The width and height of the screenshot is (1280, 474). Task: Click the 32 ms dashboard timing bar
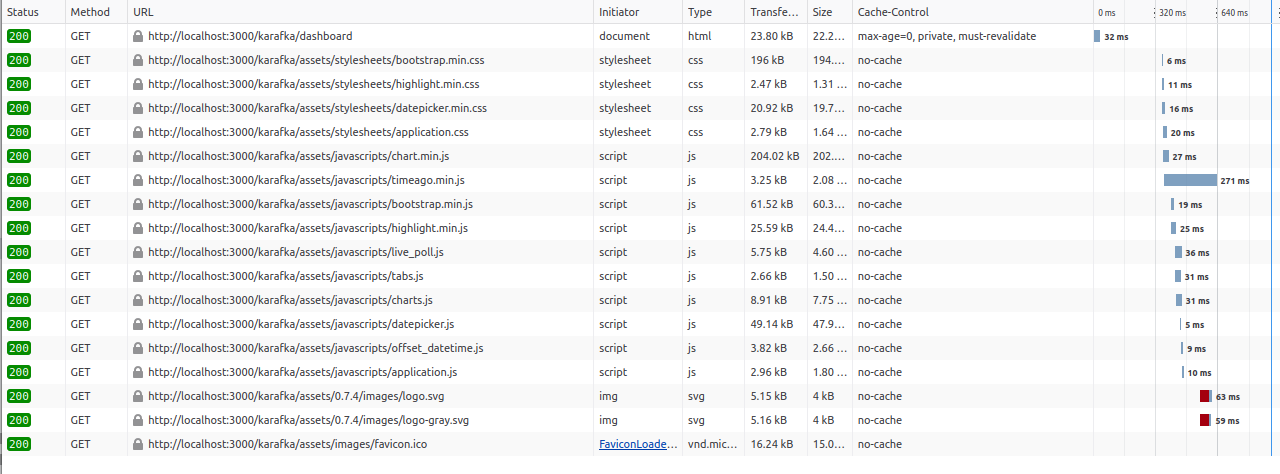1097,36
